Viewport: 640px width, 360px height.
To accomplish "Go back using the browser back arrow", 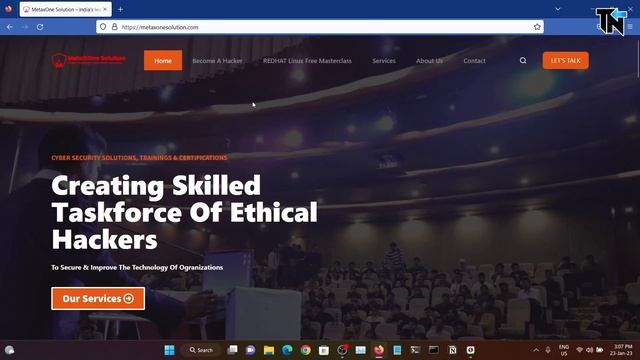I will click(x=10, y=27).
